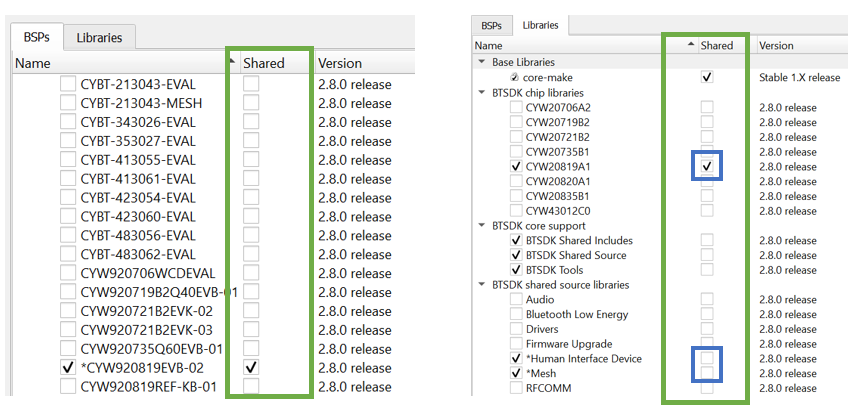The image size is (858, 417).
Task: Collapse the Base Libraries group
Action: point(482,62)
